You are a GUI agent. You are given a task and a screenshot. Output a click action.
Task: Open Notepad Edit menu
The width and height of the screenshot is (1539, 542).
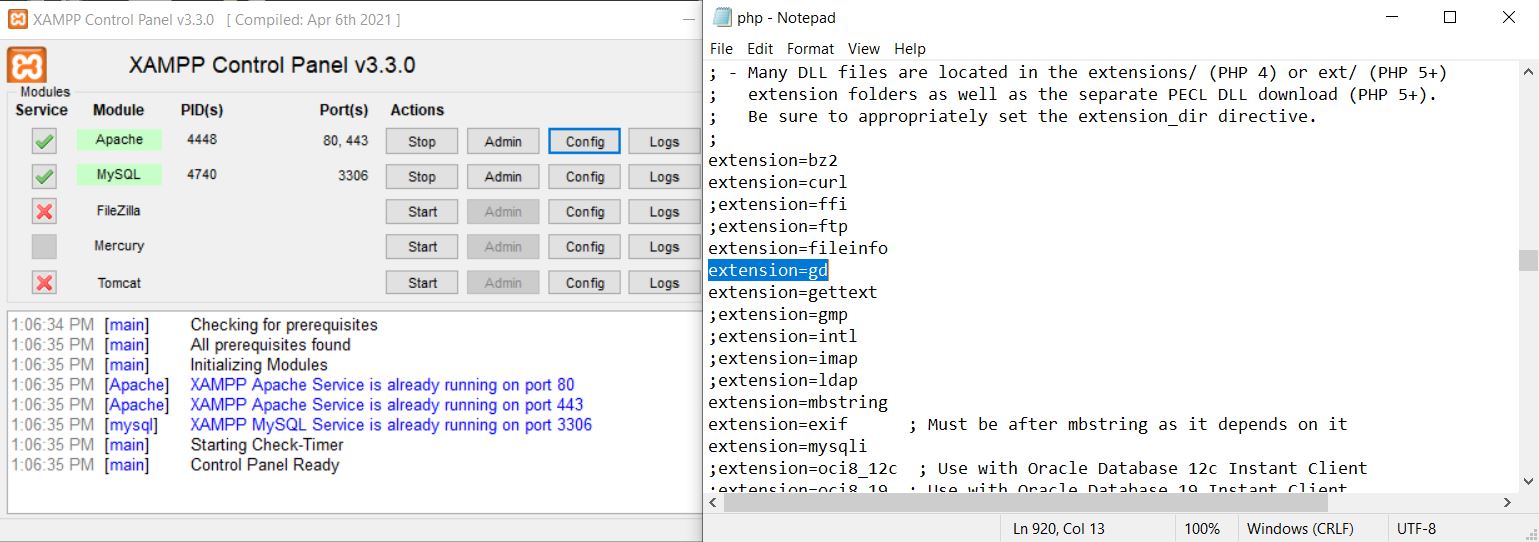[760, 48]
